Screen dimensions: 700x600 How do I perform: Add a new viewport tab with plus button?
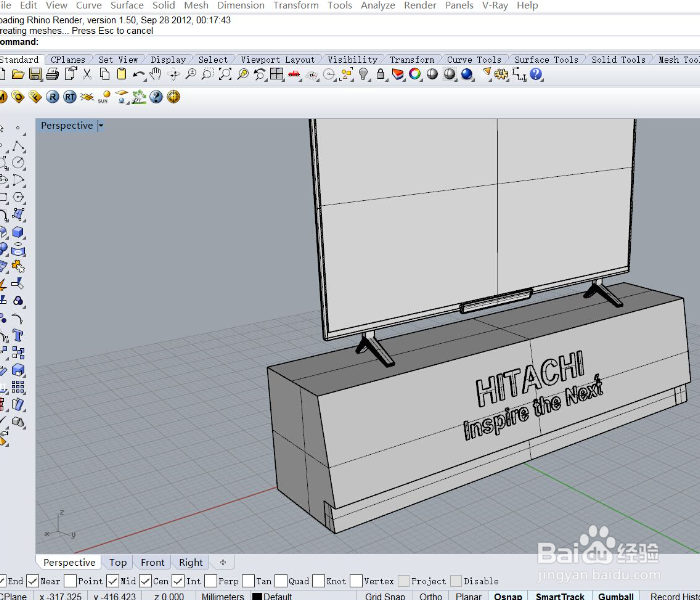223,562
